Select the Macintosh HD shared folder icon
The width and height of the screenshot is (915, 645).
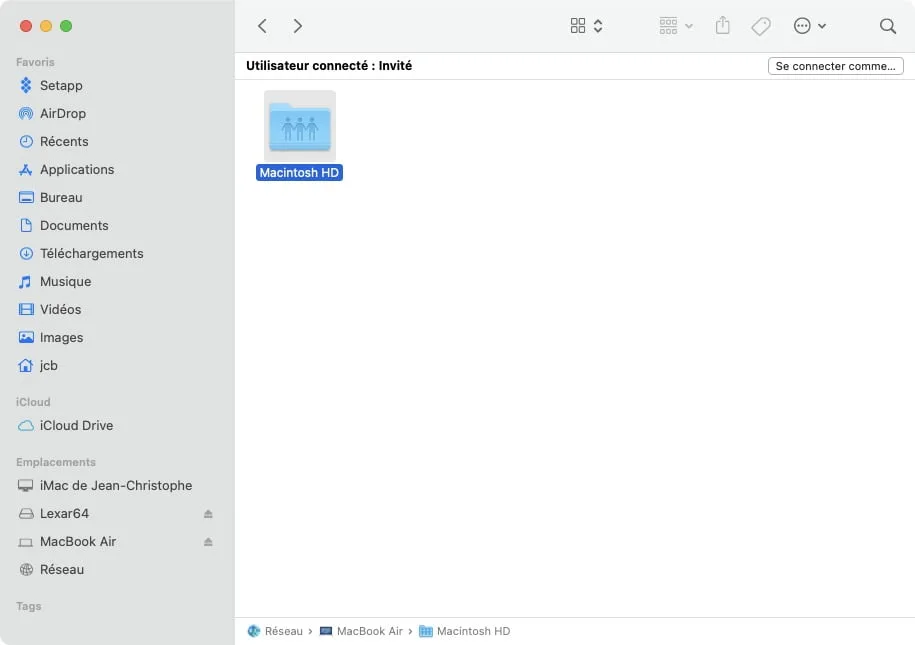point(300,126)
